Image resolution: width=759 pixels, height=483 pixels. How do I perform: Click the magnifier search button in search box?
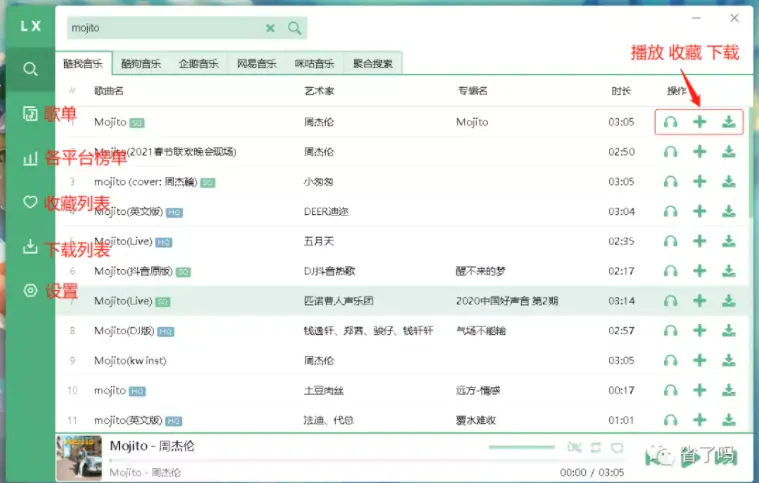pyautogui.click(x=294, y=28)
